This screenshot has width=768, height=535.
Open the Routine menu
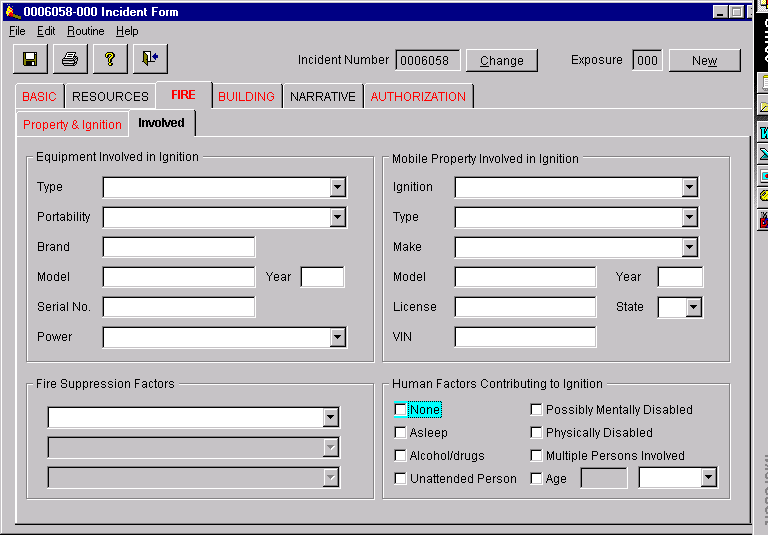(x=85, y=31)
